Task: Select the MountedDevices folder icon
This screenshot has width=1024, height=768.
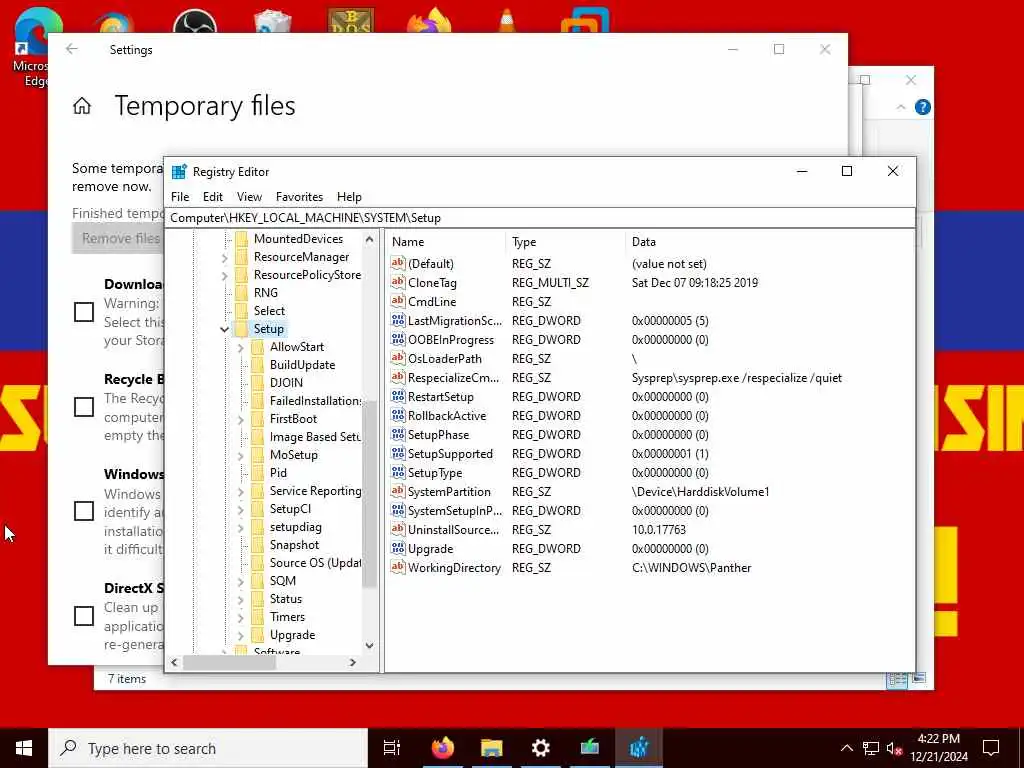Action: coord(241,239)
